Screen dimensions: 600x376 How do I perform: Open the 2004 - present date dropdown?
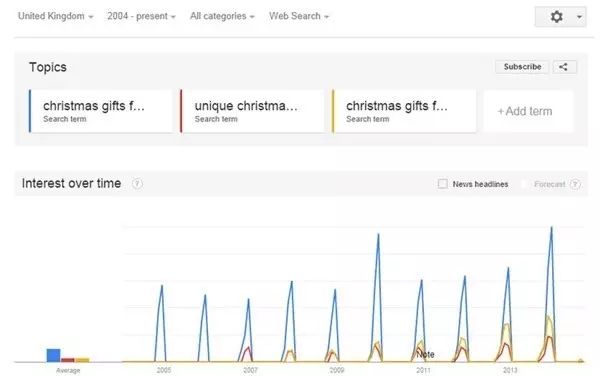[141, 16]
